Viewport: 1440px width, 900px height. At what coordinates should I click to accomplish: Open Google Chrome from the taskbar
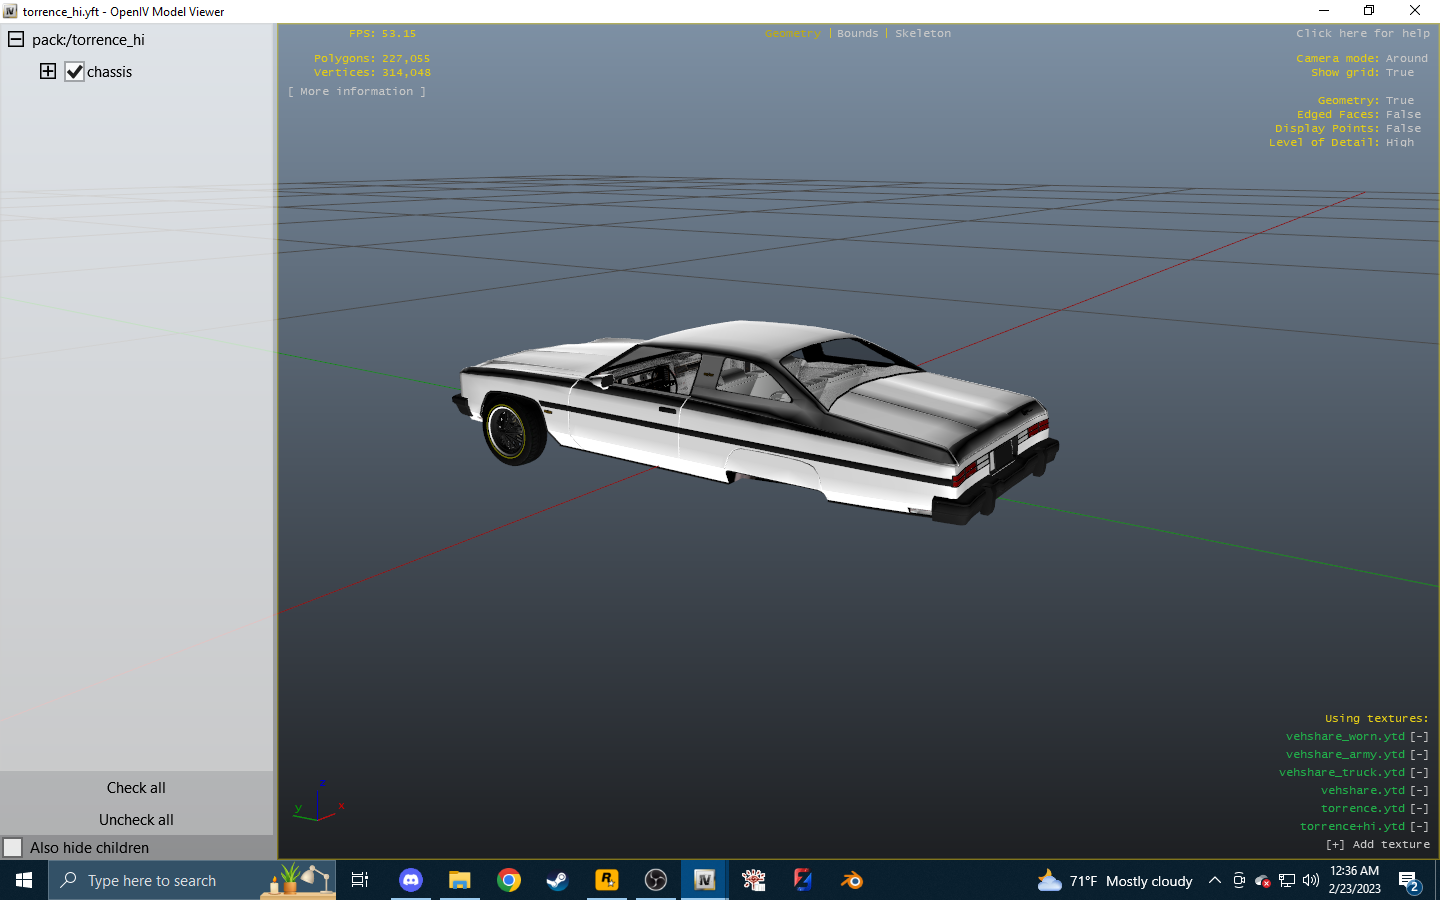pos(509,880)
